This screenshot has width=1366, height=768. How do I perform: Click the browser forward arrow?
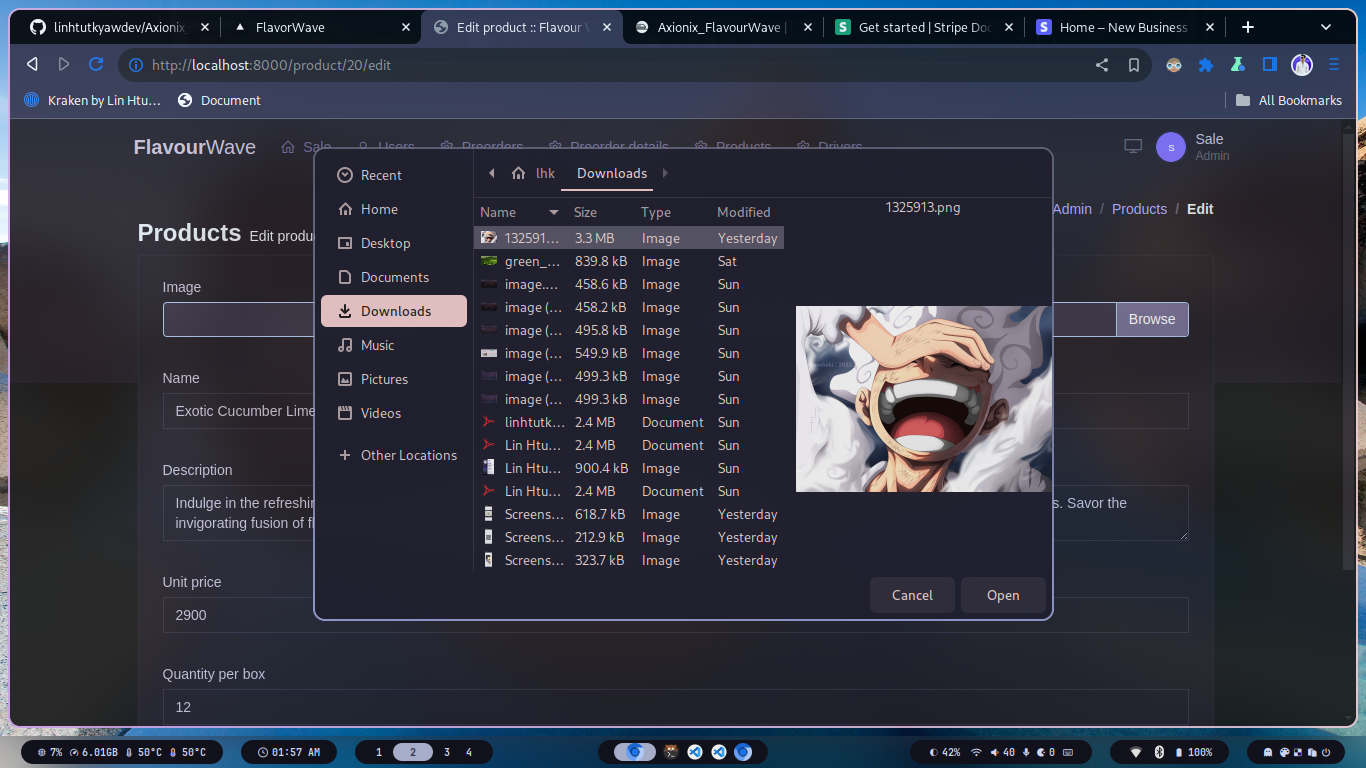(x=64, y=65)
